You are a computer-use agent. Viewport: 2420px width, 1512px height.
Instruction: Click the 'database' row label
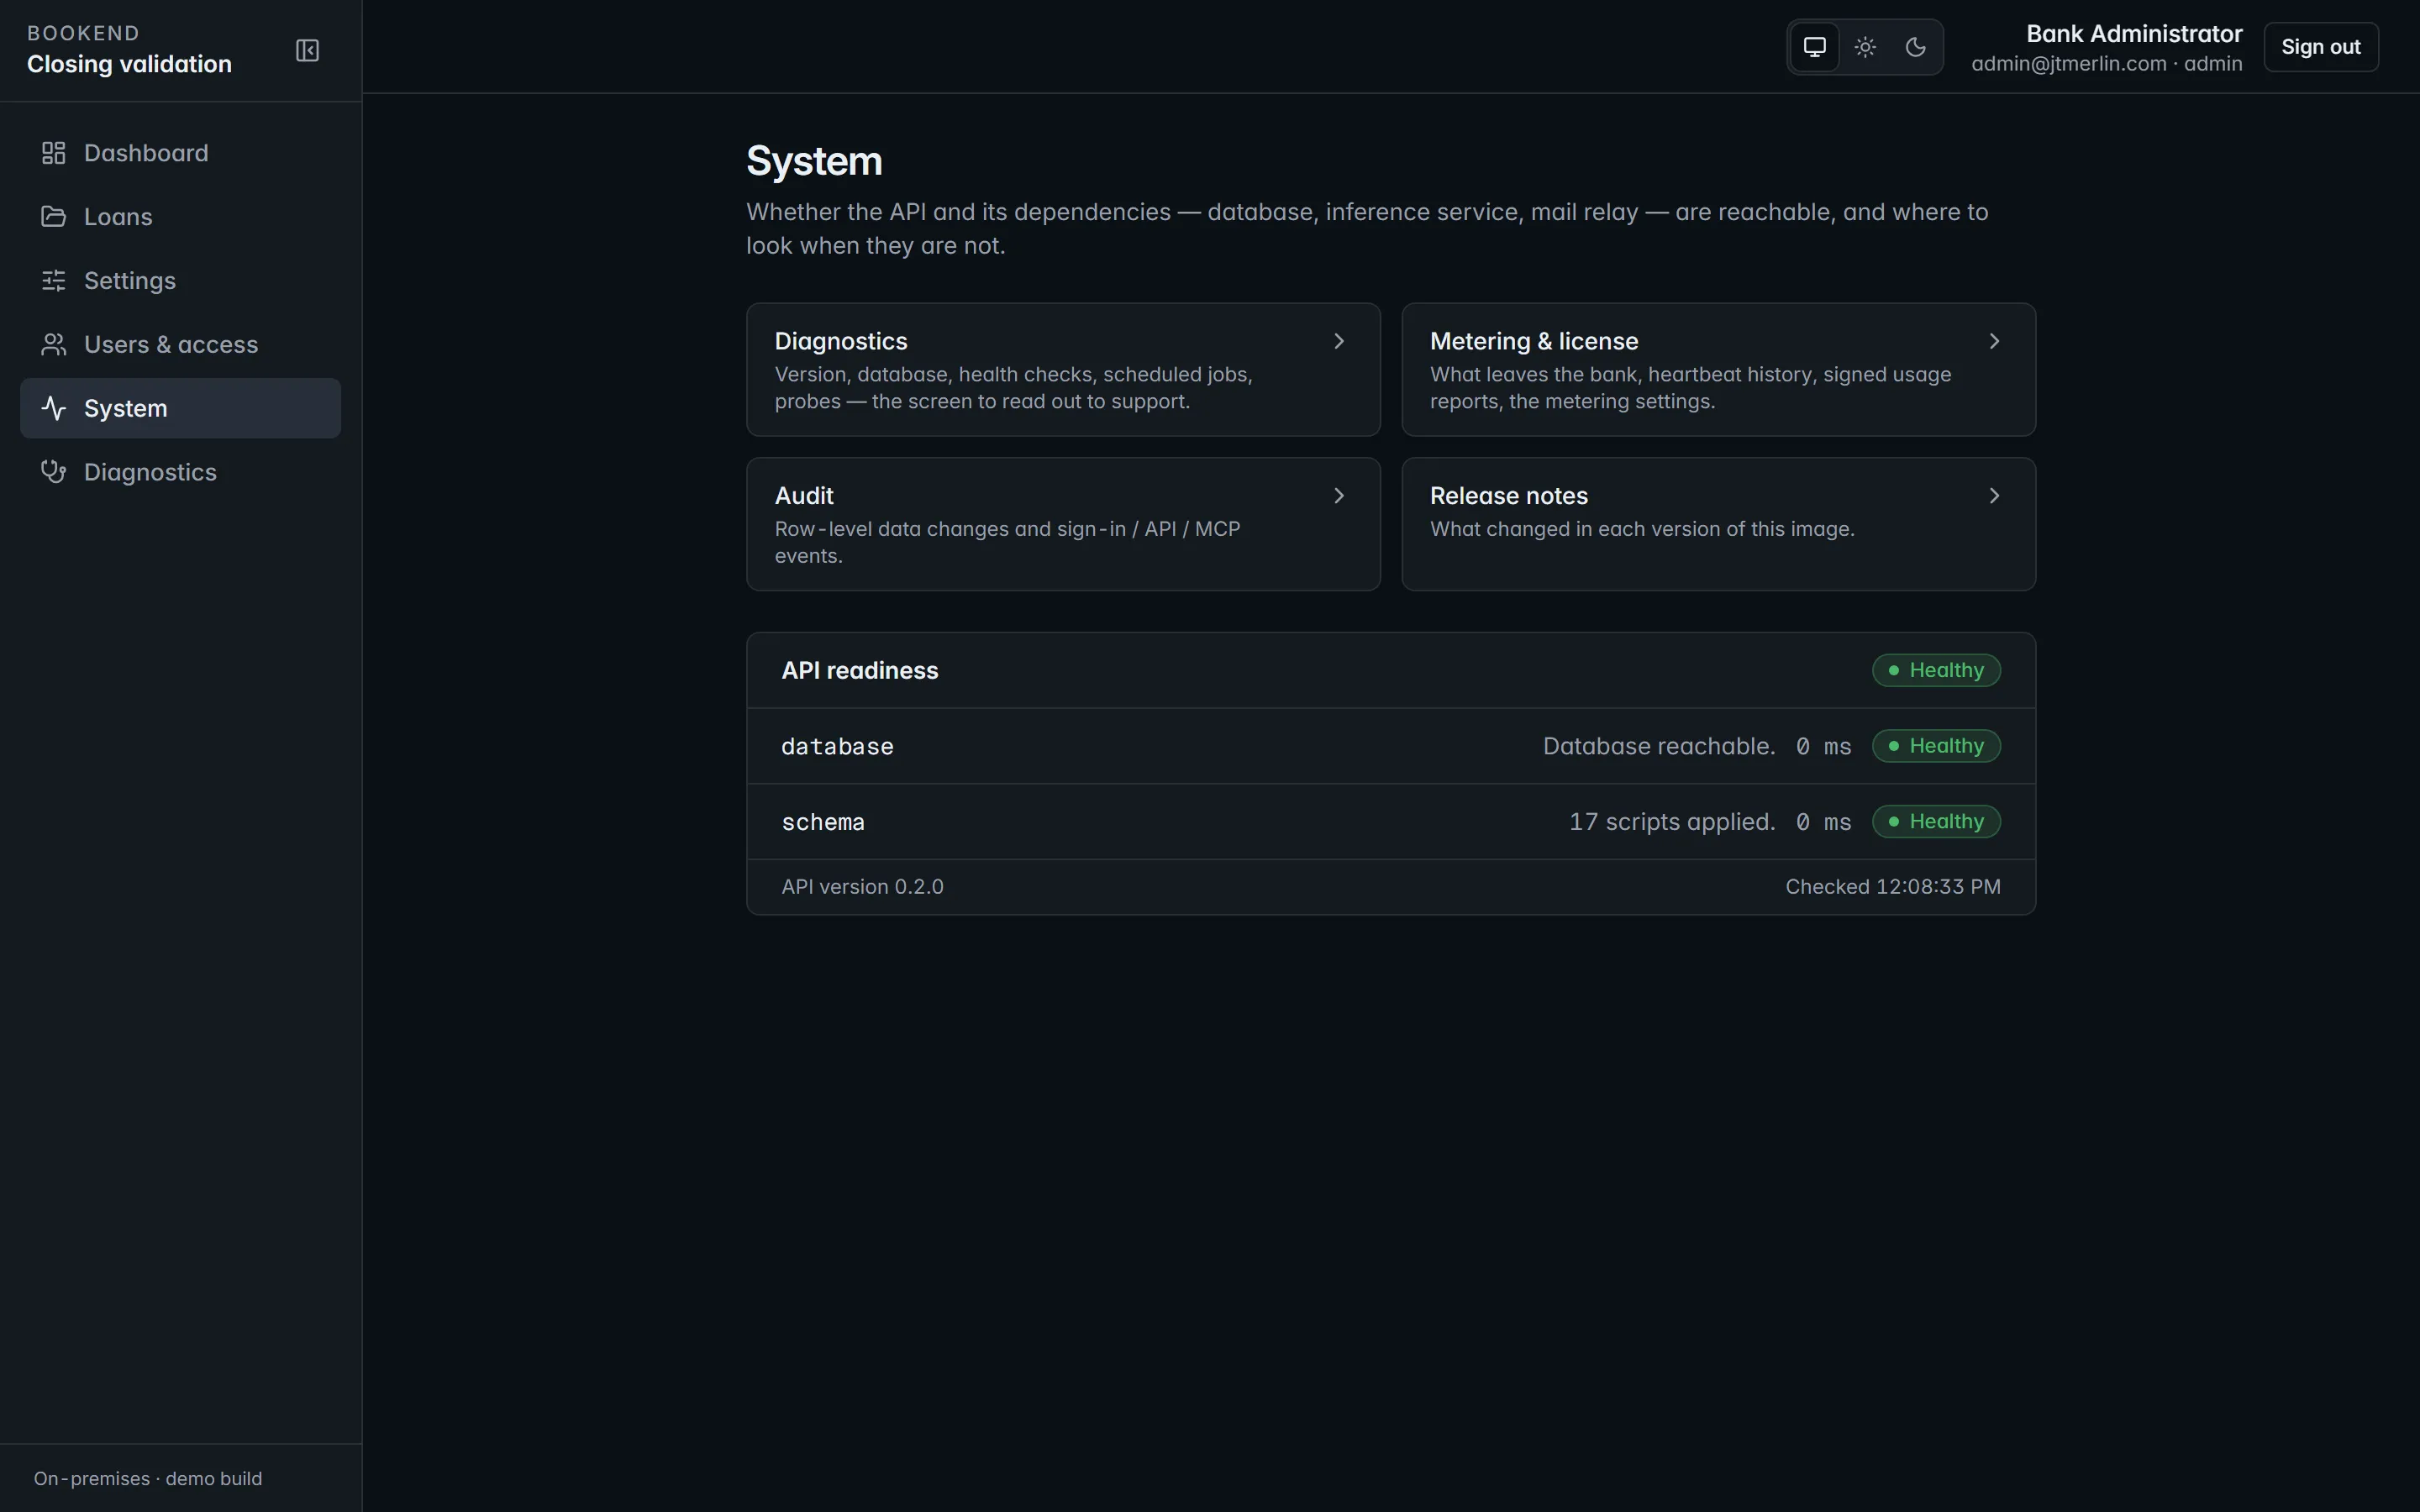837,747
